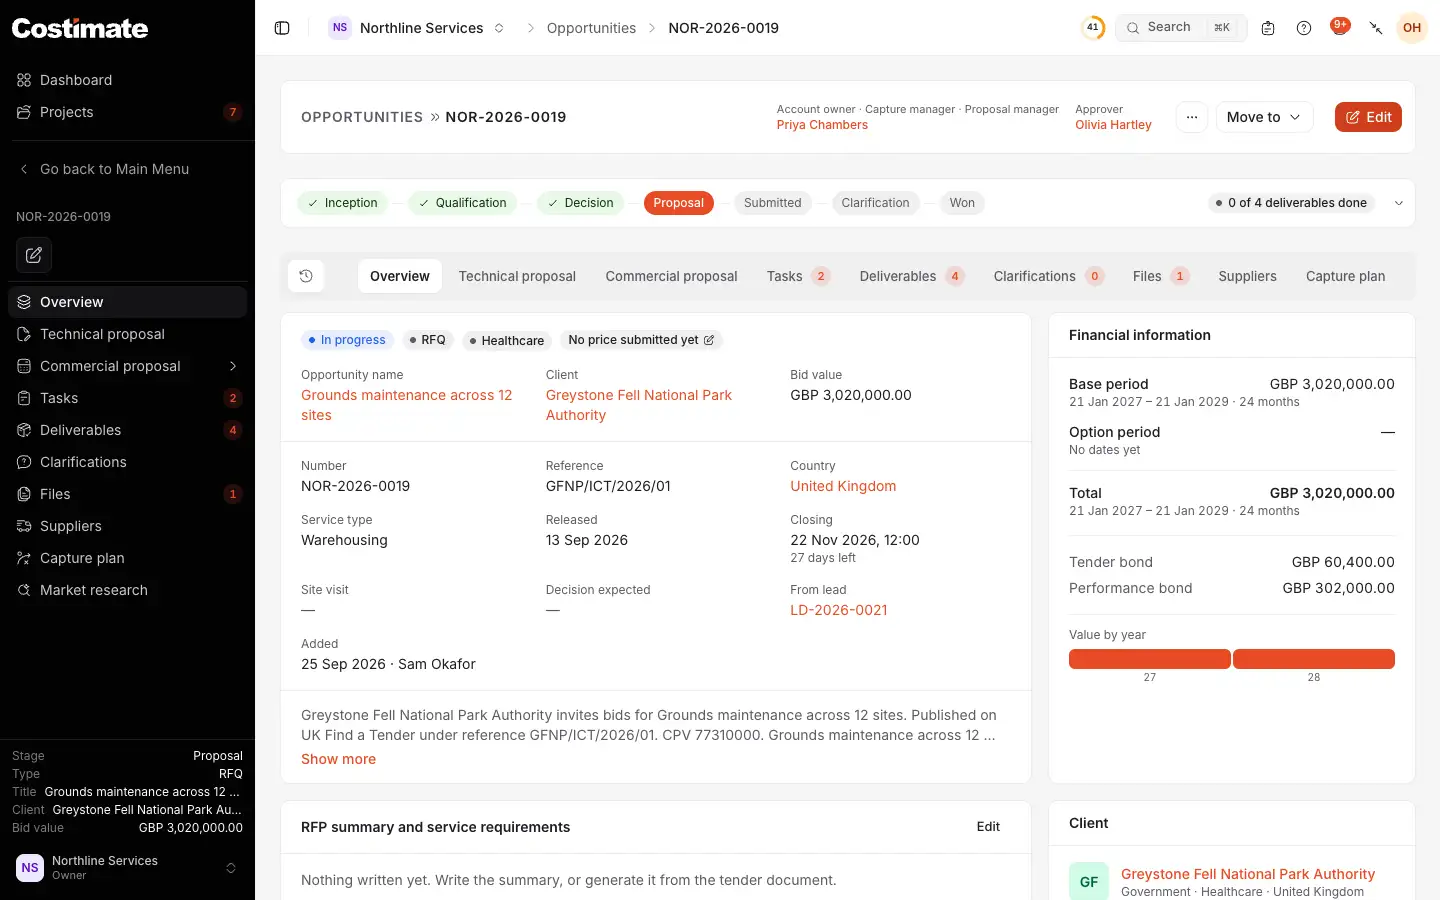
Task: Open the Greystone Fell National Park Authority client card link
Action: tap(1248, 874)
